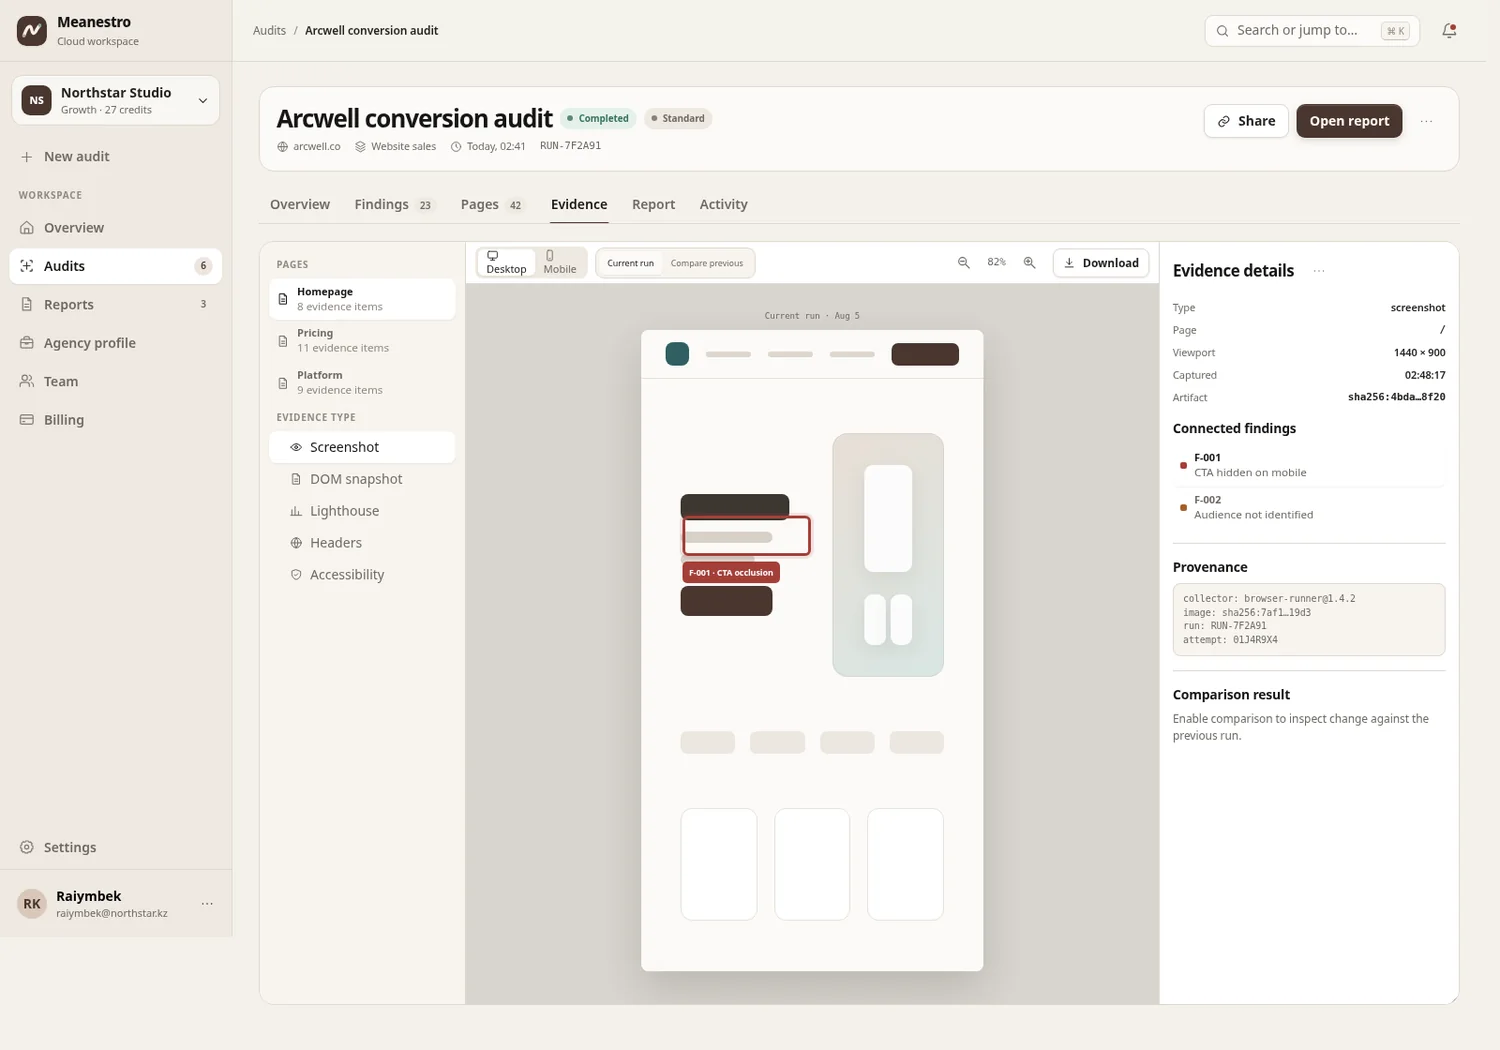Open Evidence details more options menu
Image resolution: width=1500 pixels, height=1050 pixels.
pos(1319,271)
